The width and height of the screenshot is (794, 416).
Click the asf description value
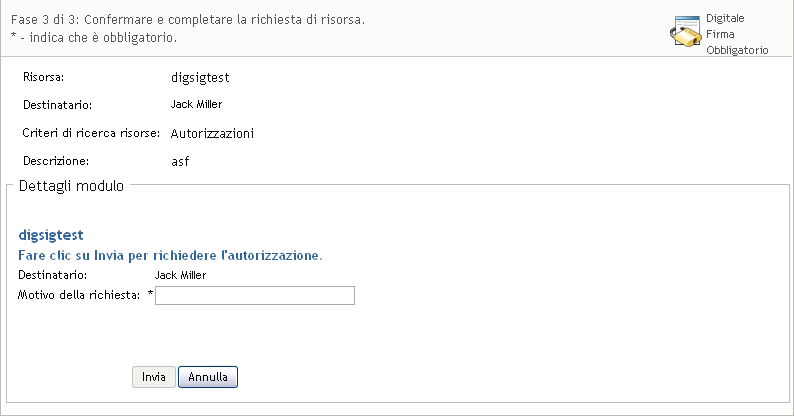click(180, 161)
